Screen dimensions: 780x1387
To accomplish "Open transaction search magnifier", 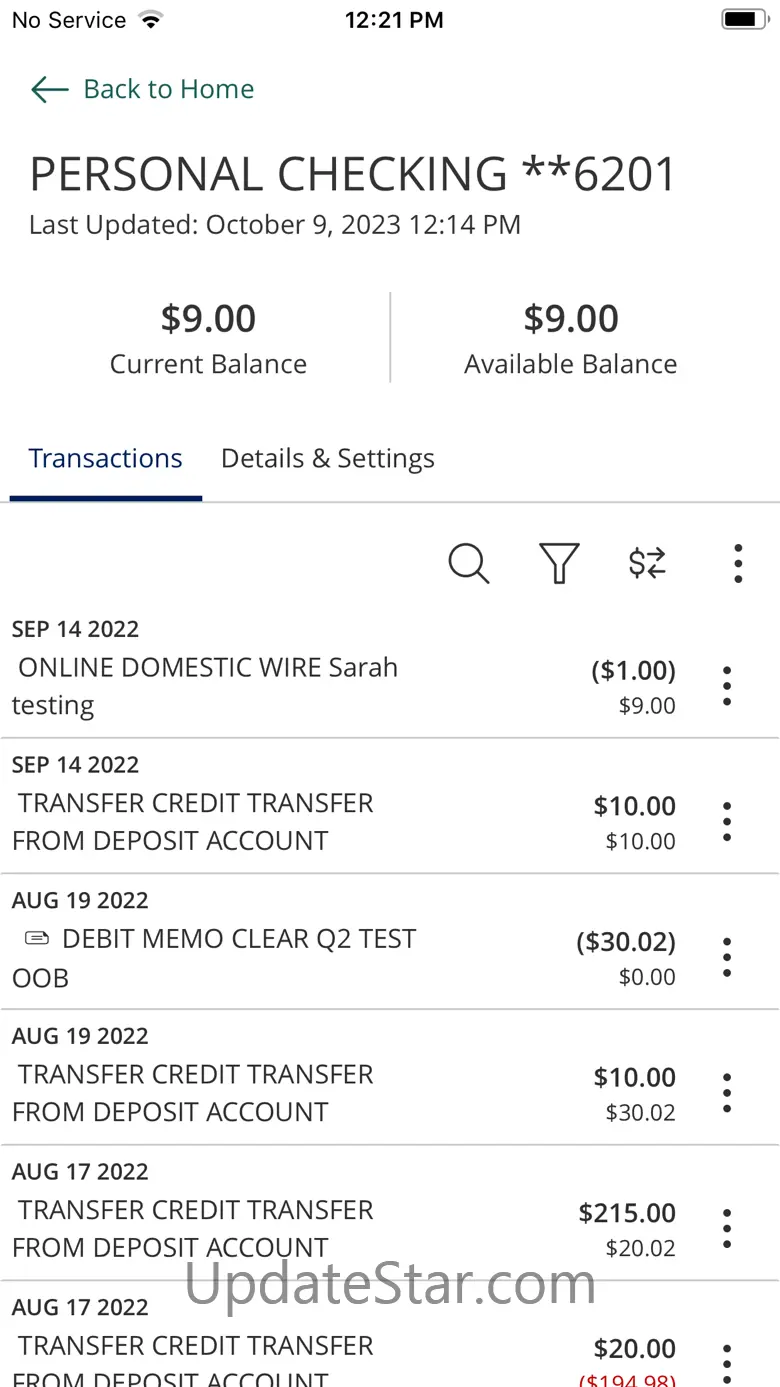I will (468, 564).
